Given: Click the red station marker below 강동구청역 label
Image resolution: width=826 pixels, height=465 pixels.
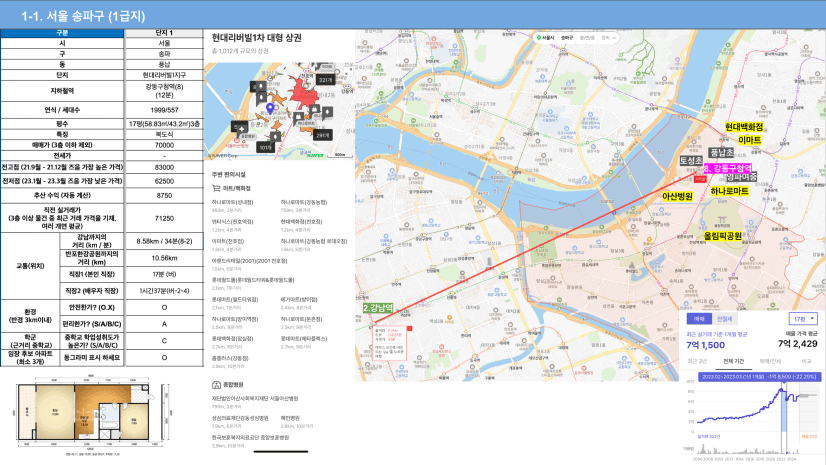Looking at the screenshot, I should coord(700,179).
